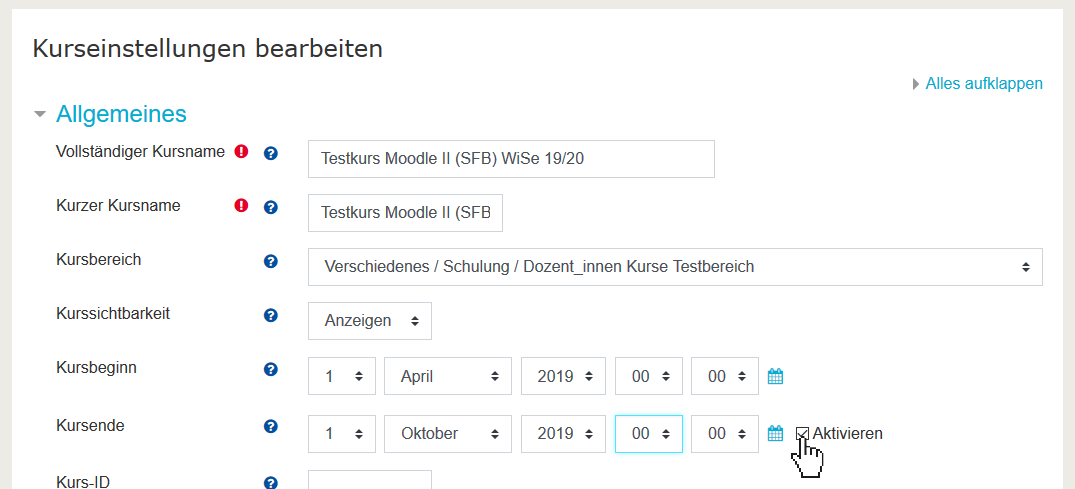The image size is (1075, 489).
Task: Open help icon for Kurzer Kursname
Action: [x=270, y=208]
